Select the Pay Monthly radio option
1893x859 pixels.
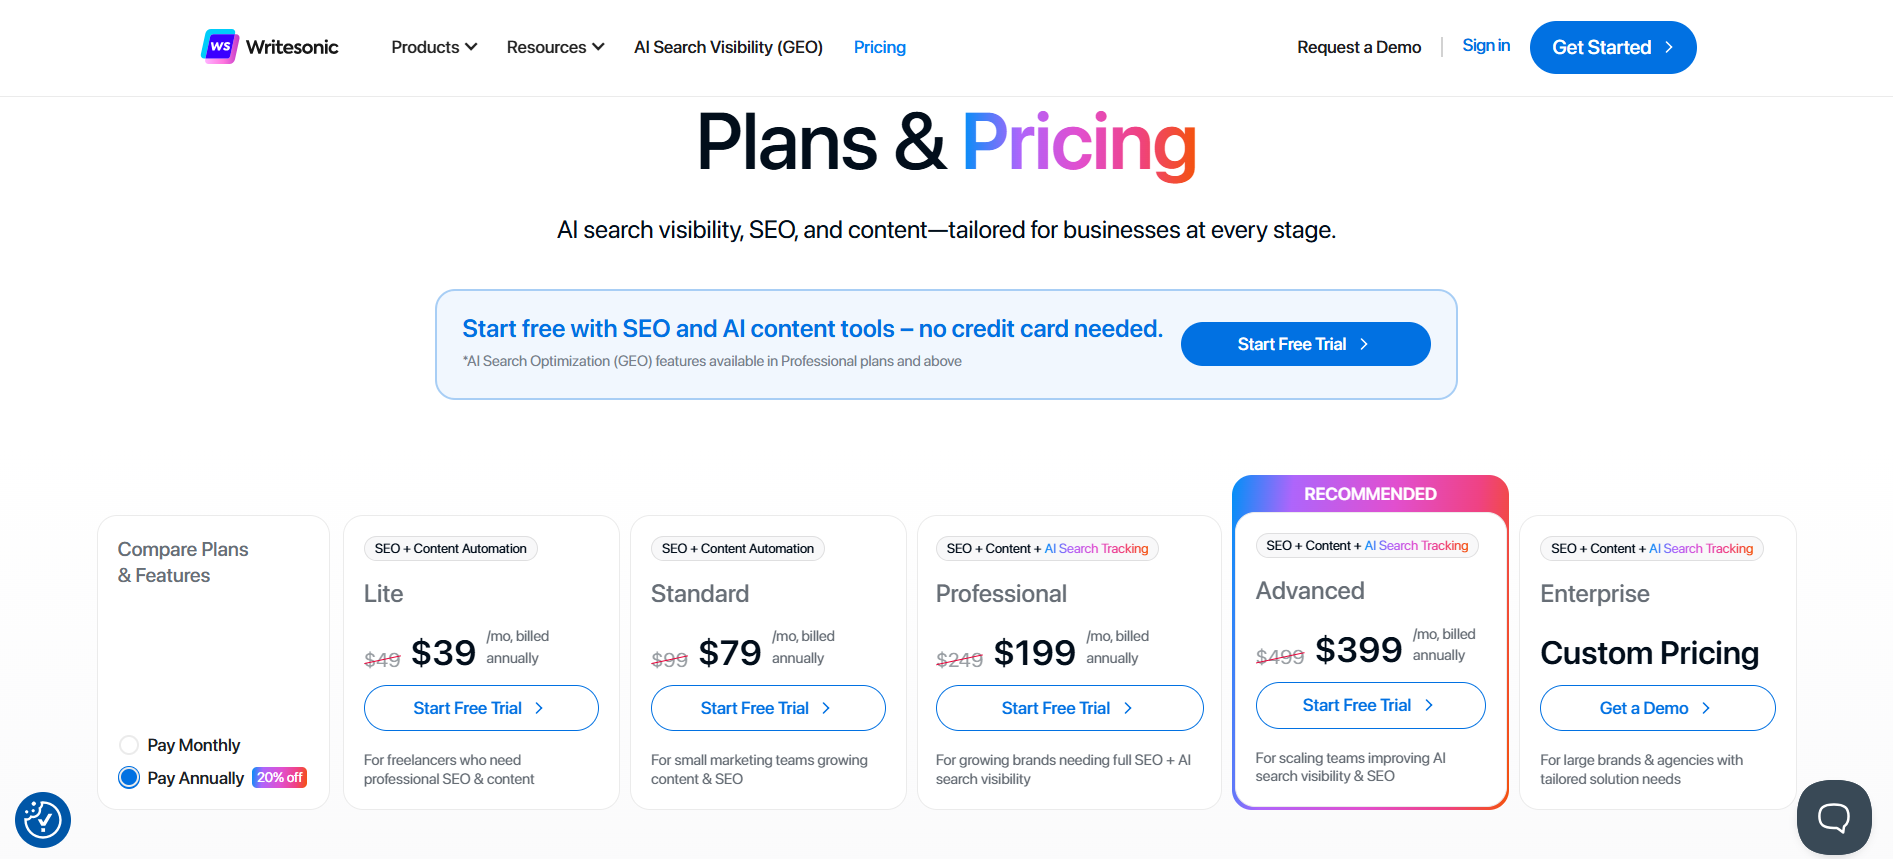(129, 745)
